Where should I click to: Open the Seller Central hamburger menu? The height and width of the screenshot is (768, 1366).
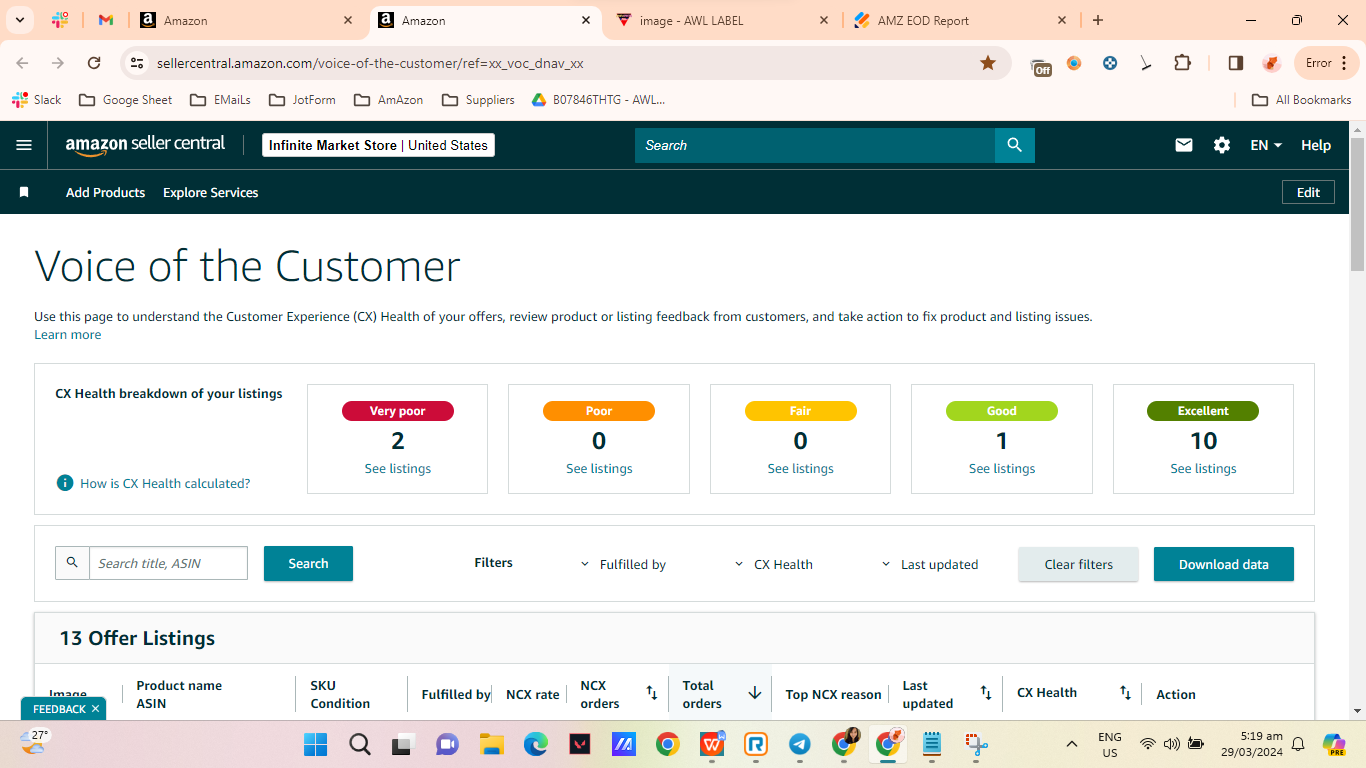click(24, 145)
